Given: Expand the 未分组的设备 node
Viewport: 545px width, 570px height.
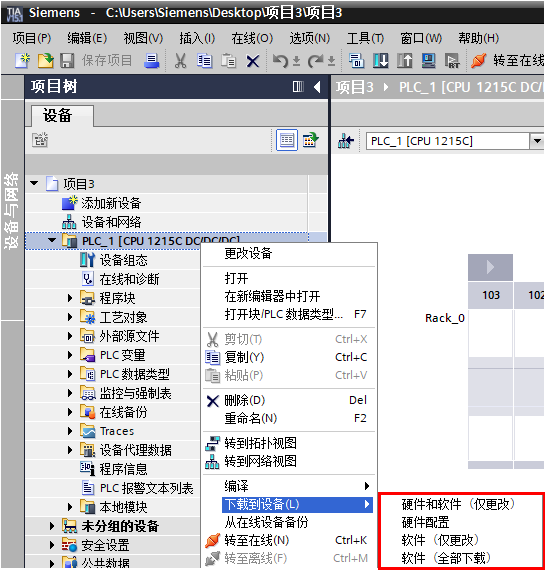Looking at the screenshot, I should tap(52, 526).
